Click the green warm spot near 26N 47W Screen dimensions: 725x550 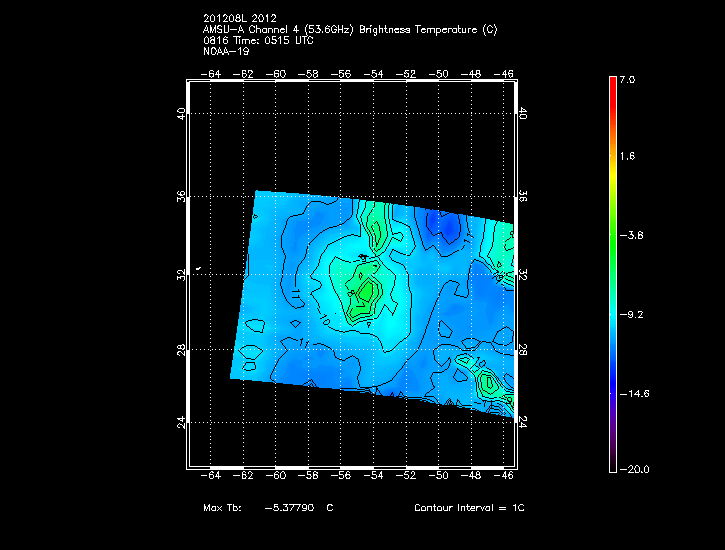click(488, 383)
